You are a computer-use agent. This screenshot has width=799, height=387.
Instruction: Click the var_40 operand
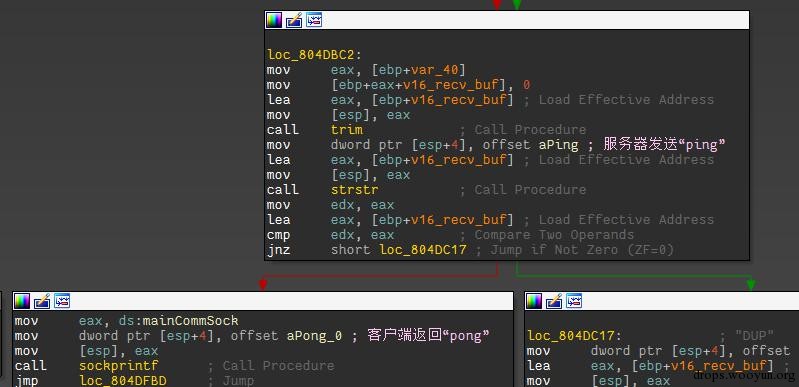(434, 69)
